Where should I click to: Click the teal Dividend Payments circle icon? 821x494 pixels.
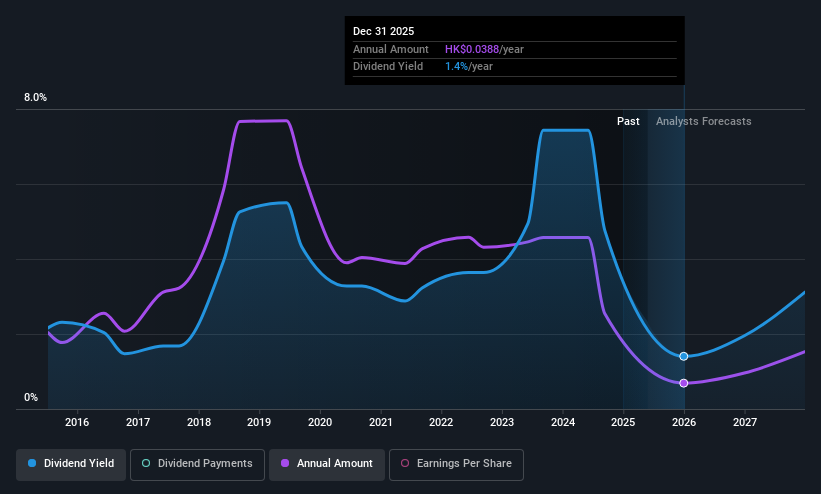click(x=146, y=463)
